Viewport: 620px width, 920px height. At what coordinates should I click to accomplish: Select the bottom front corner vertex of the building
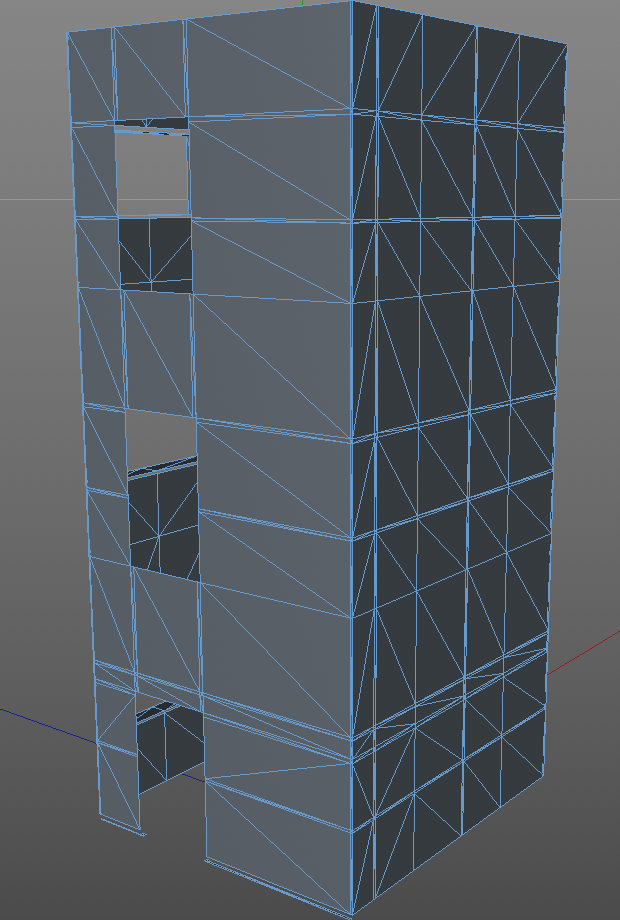coord(352,914)
